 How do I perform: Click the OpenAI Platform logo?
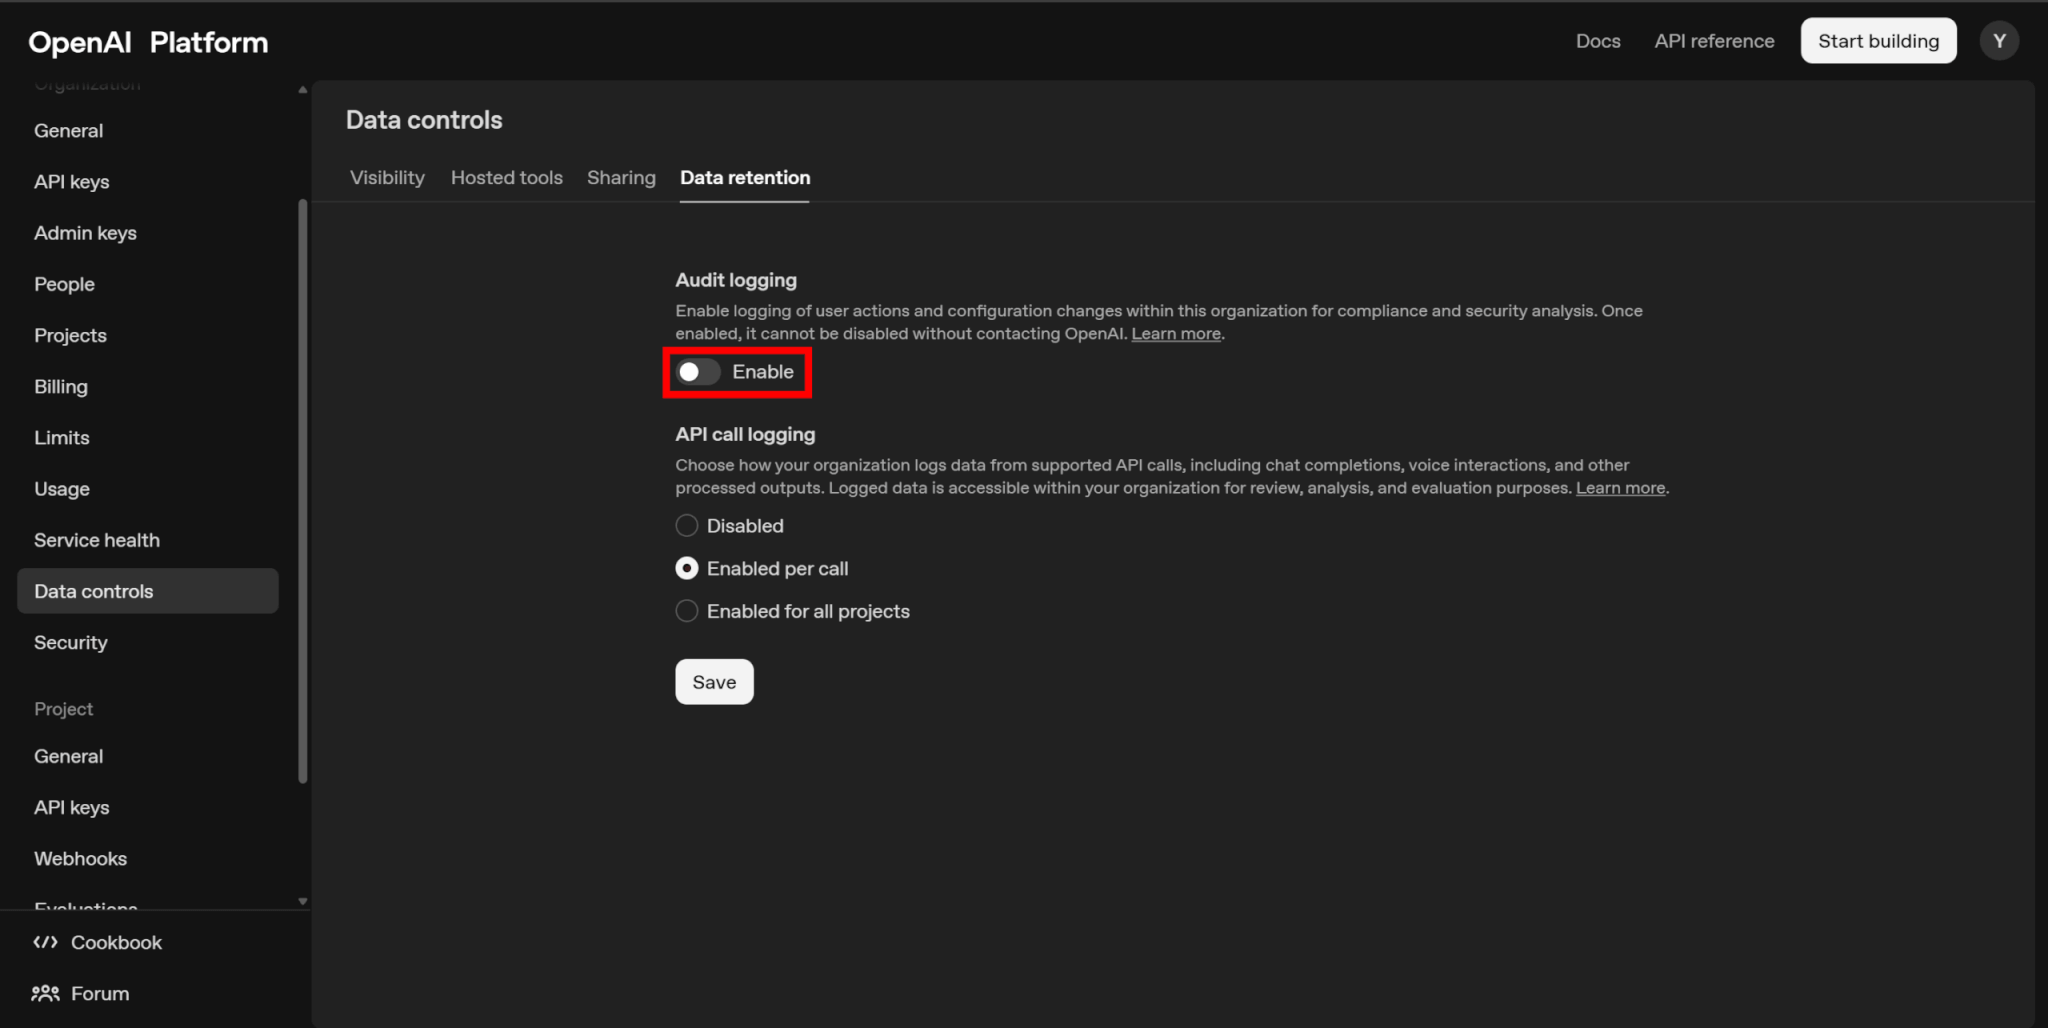[148, 42]
